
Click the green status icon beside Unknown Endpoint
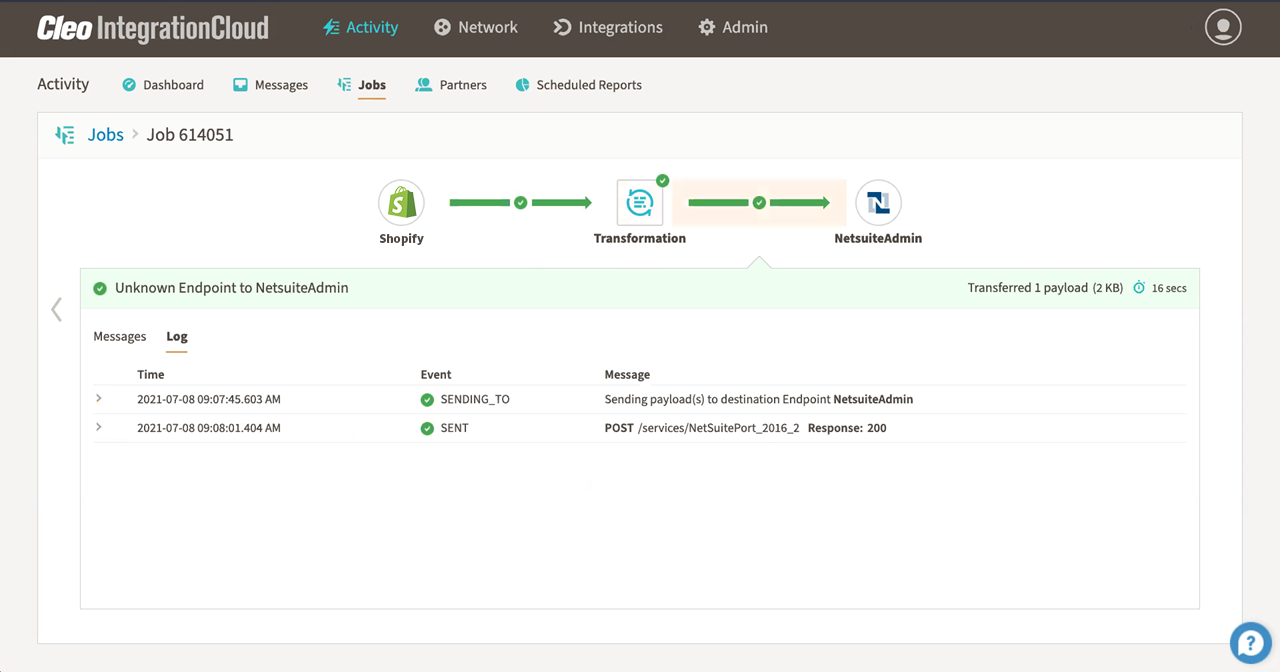tap(100, 288)
